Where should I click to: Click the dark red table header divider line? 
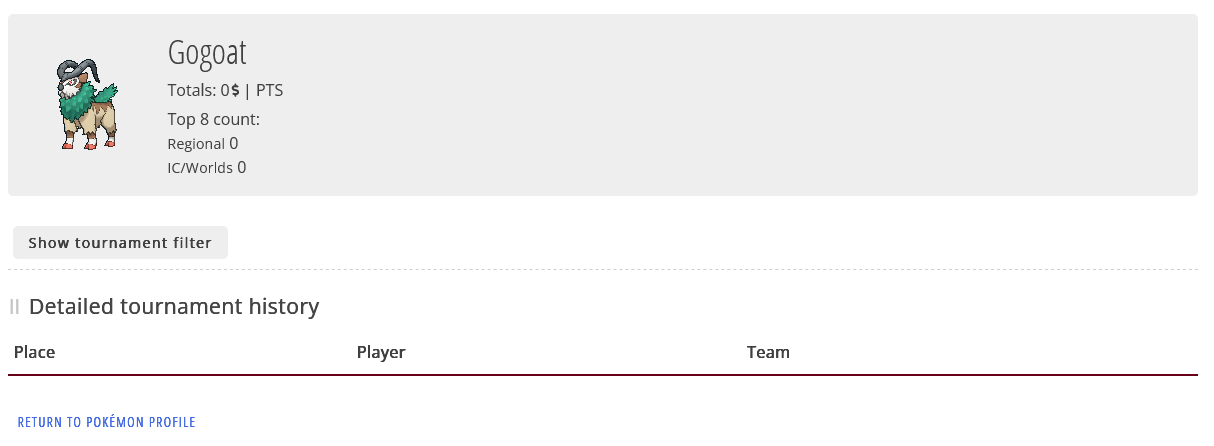tap(603, 375)
